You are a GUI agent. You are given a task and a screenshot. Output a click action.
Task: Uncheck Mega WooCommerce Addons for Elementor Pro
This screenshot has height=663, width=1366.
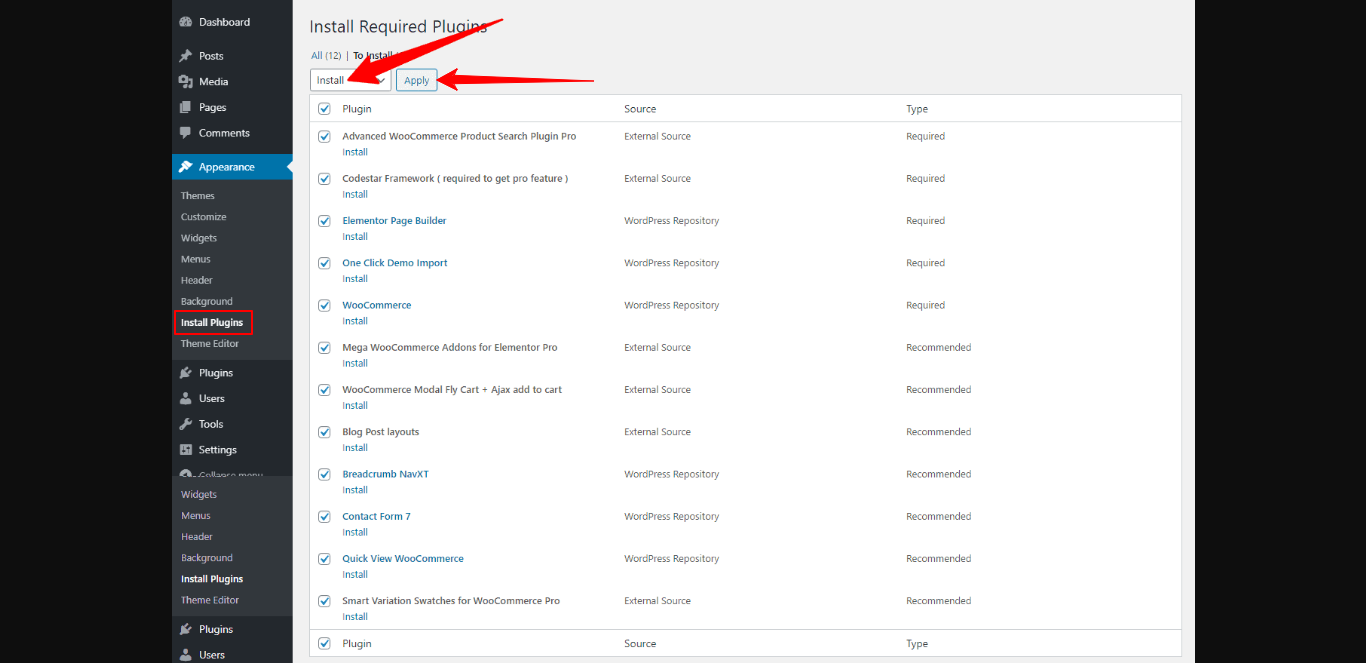324,348
